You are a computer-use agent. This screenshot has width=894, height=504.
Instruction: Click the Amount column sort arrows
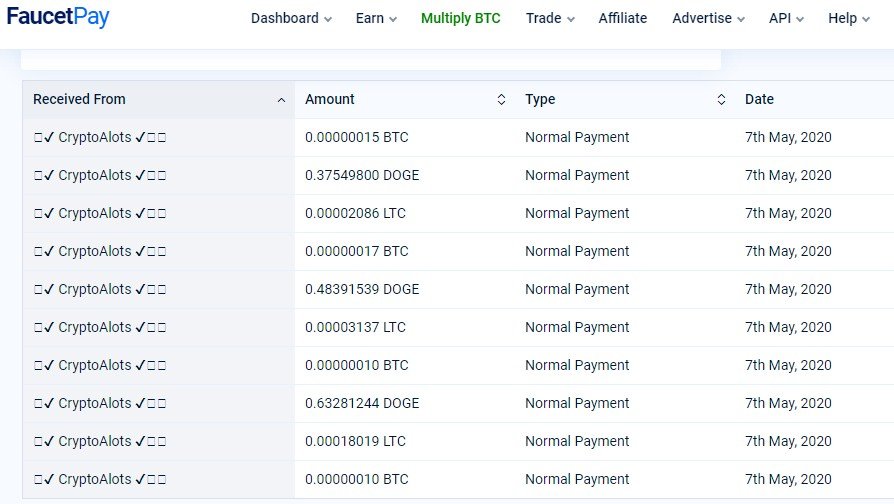pyautogui.click(x=501, y=99)
